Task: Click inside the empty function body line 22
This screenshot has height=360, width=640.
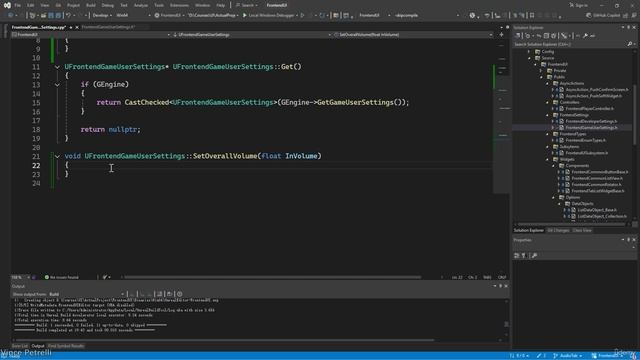Action: click(278, 165)
